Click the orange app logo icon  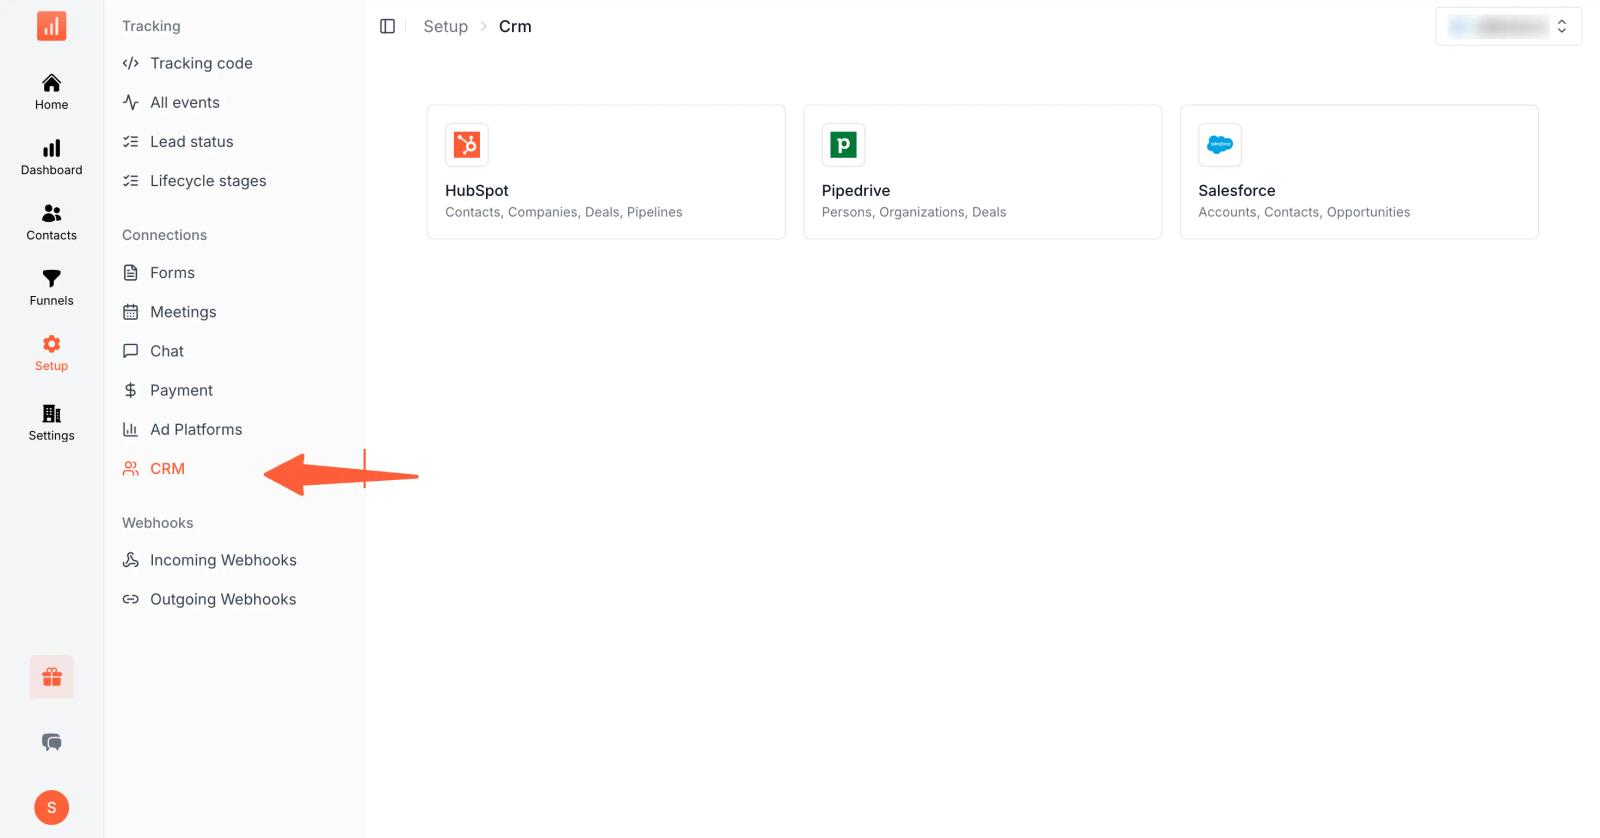pyautogui.click(x=51, y=26)
